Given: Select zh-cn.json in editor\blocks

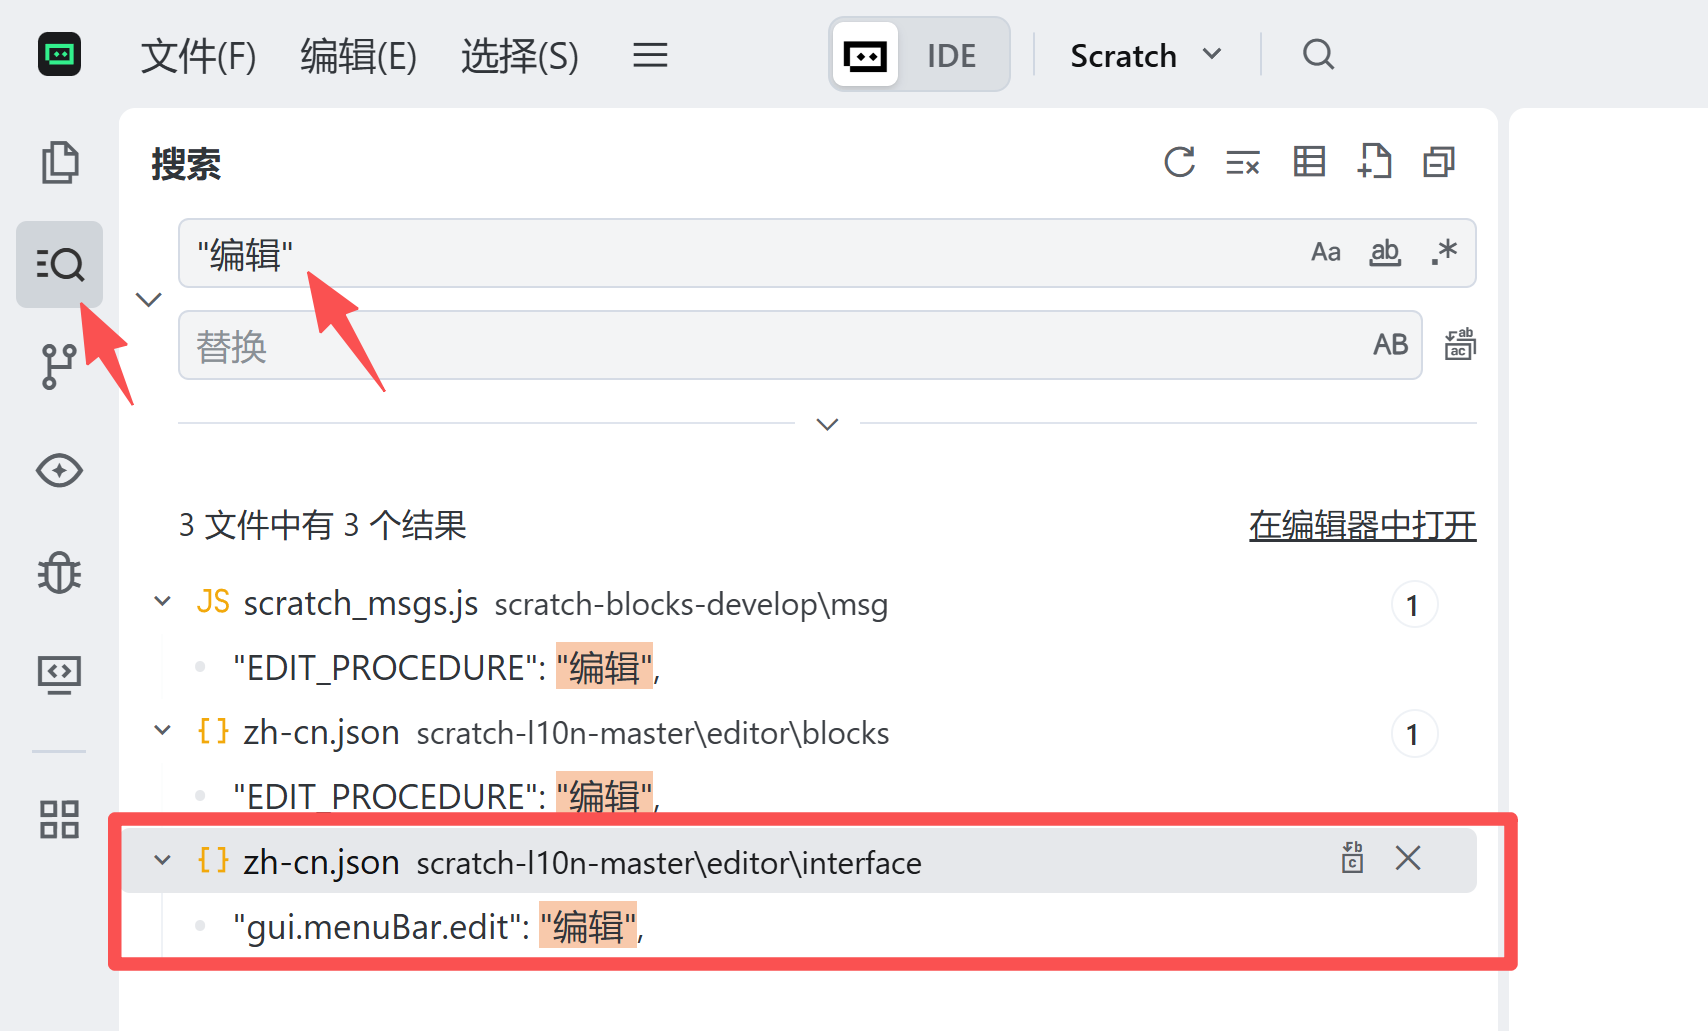Looking at the screenshot, I should coord(798,733).
